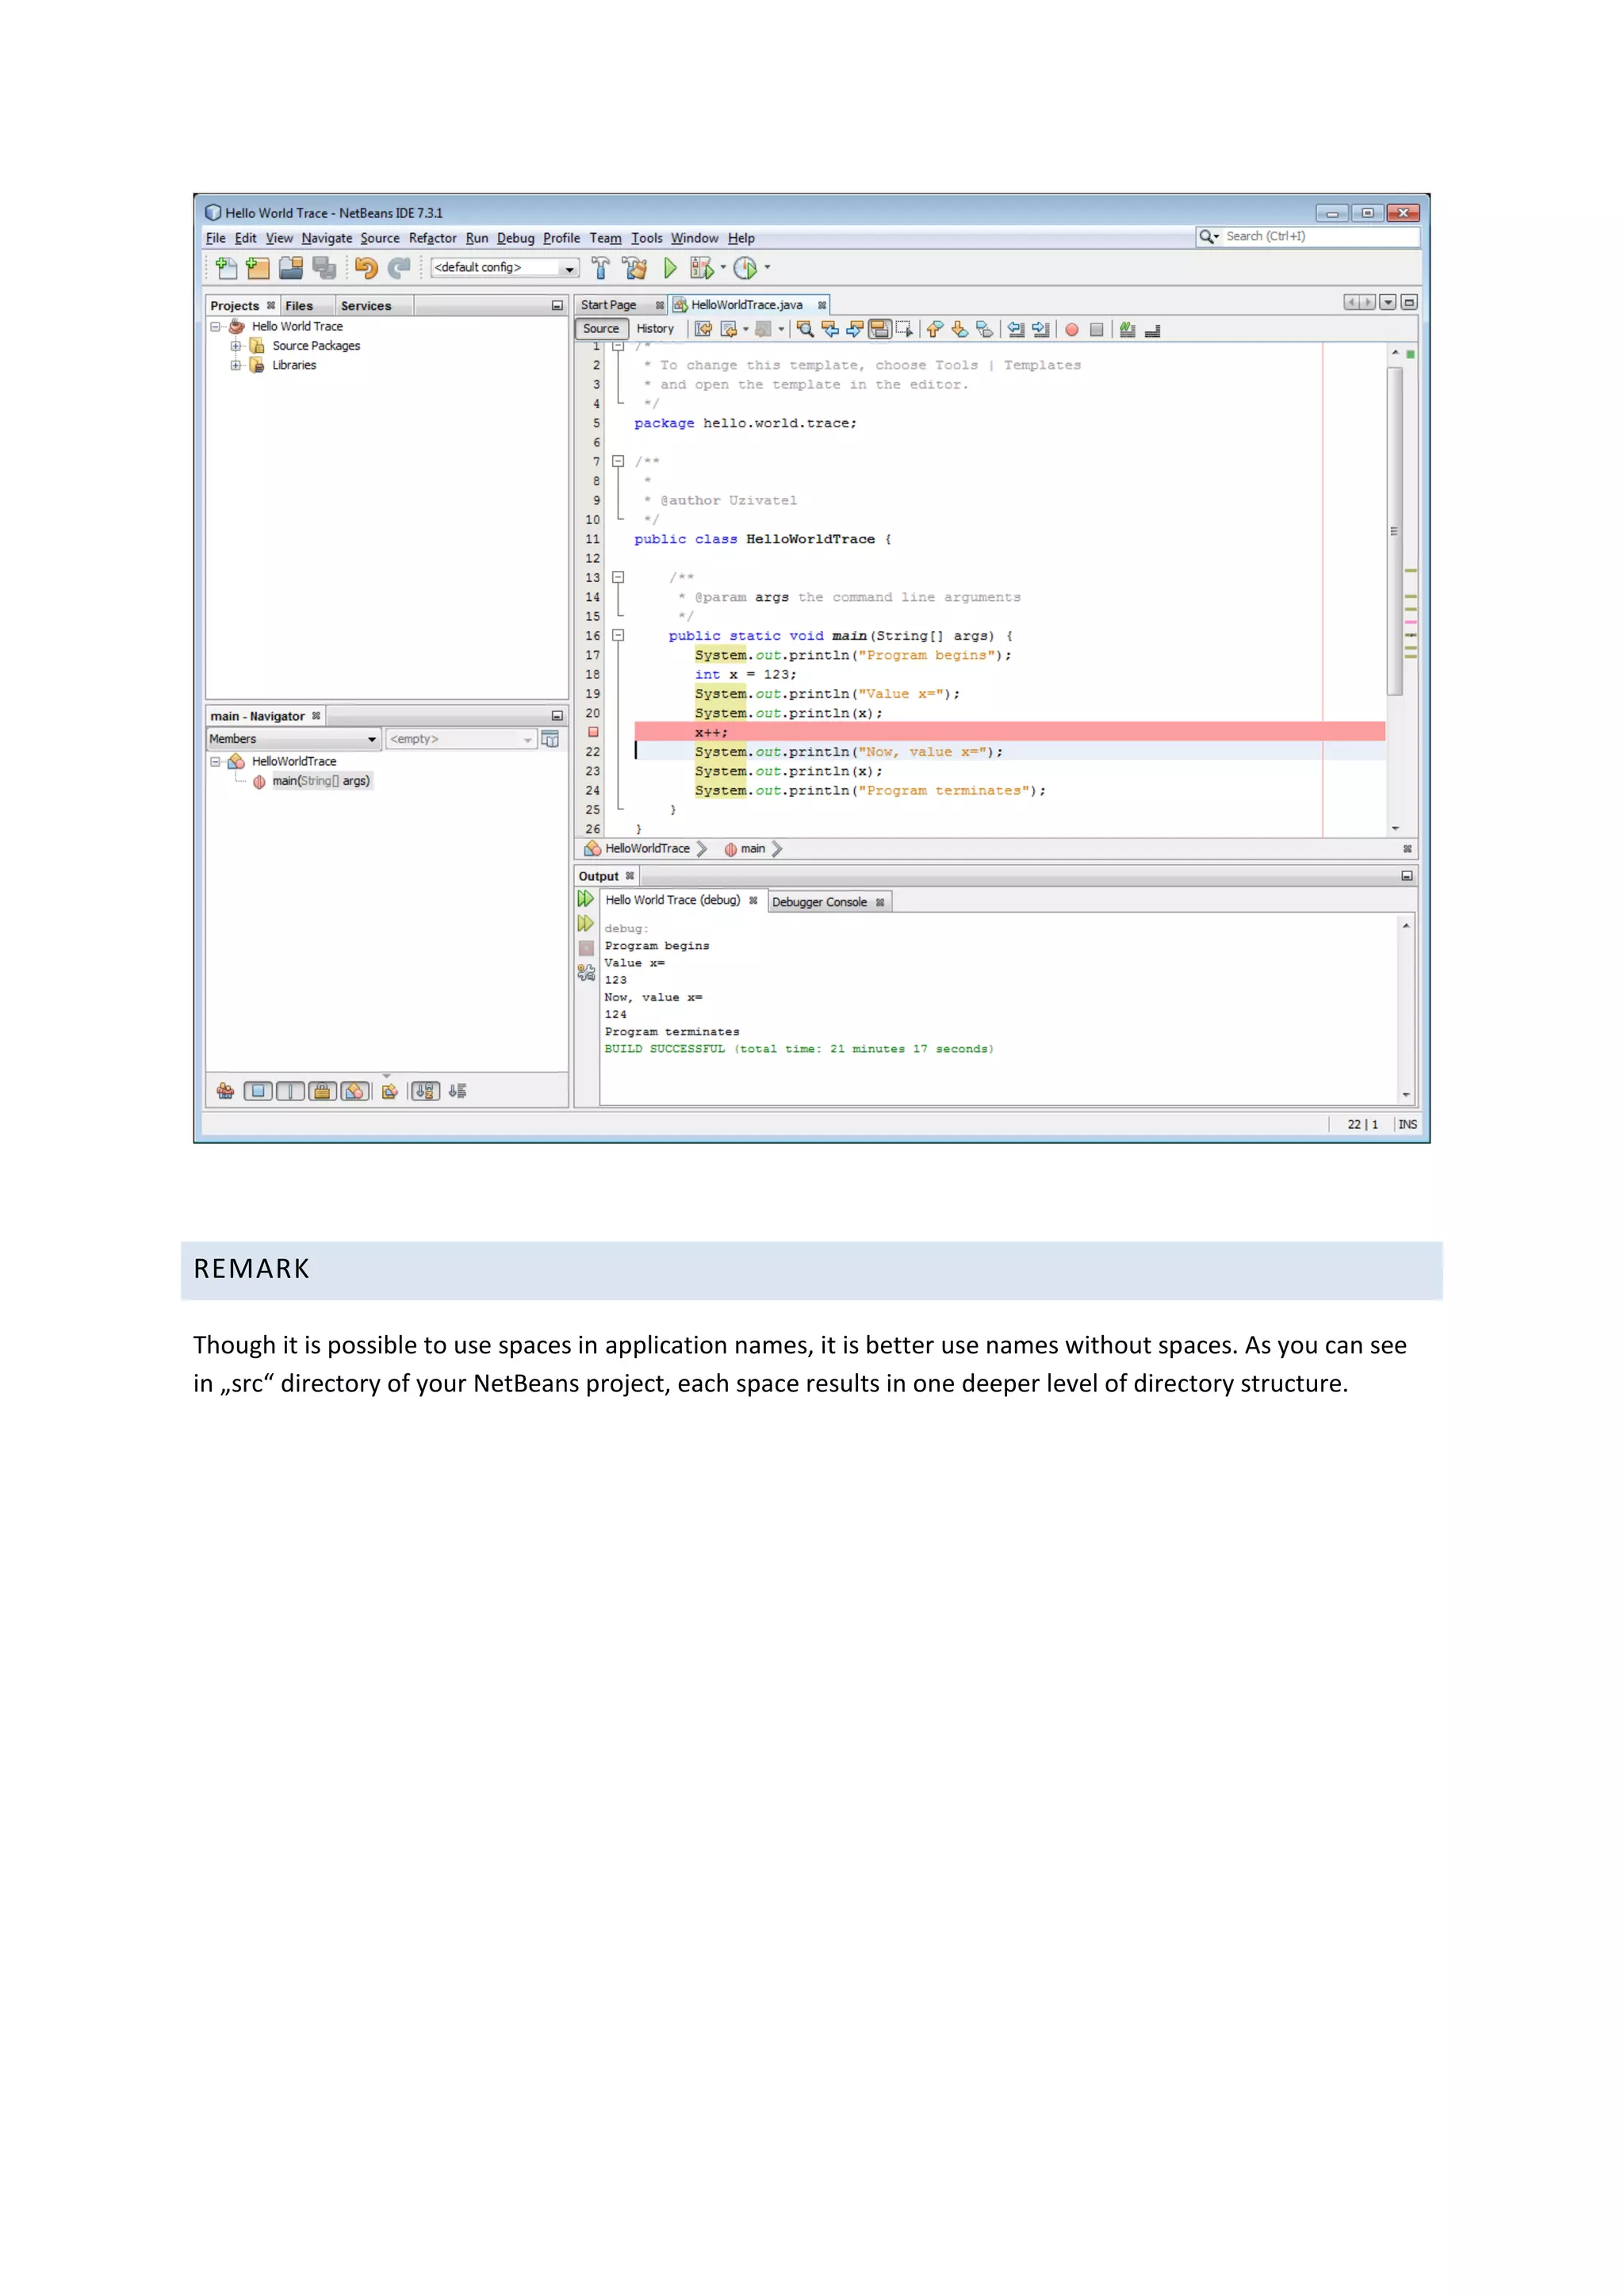Click Clean and Build Project icon
This screenshot has width=1624, height=2296.
634,268
